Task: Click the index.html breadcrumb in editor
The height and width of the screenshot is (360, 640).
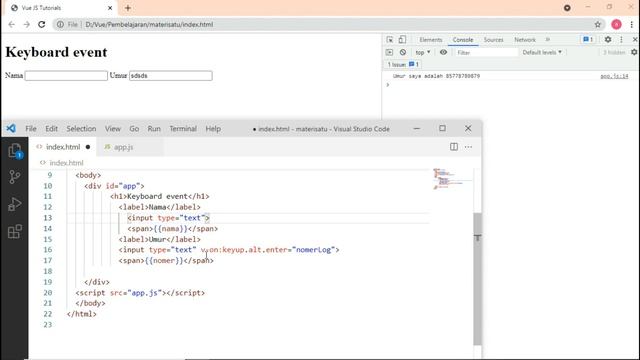Action: [66, 163]
